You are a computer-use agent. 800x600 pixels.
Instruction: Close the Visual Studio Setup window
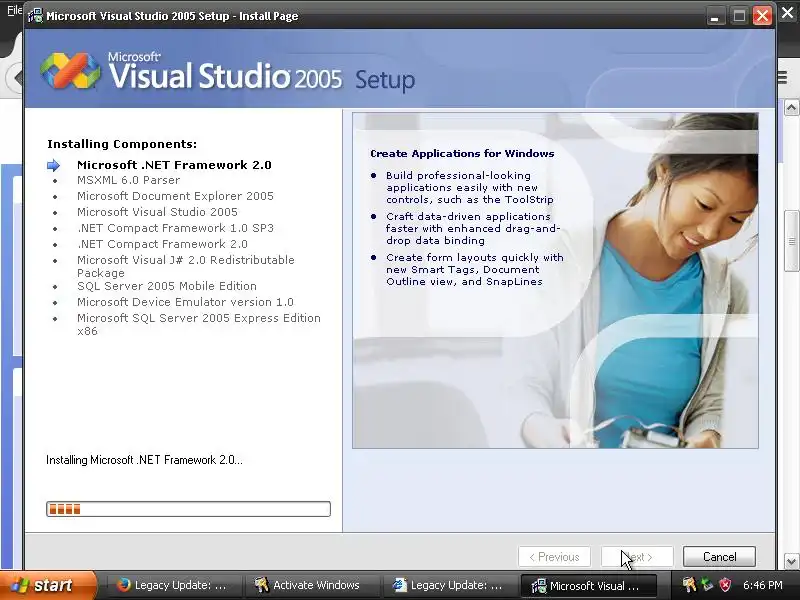tap(762, 16)
